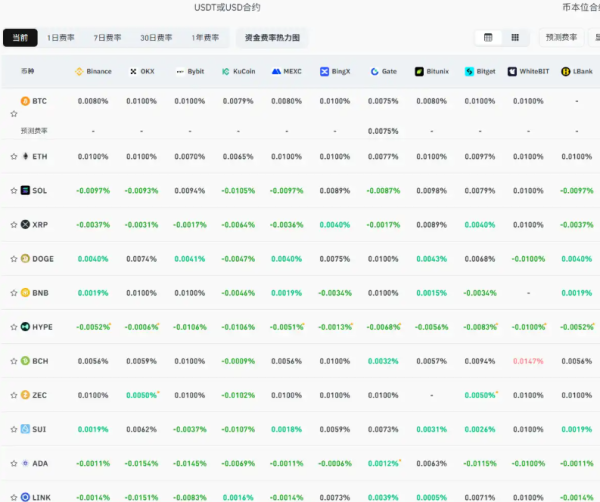Toggle the star next to SOL
The width and height of the screenshot is (600, 502).
click(14, 191)
